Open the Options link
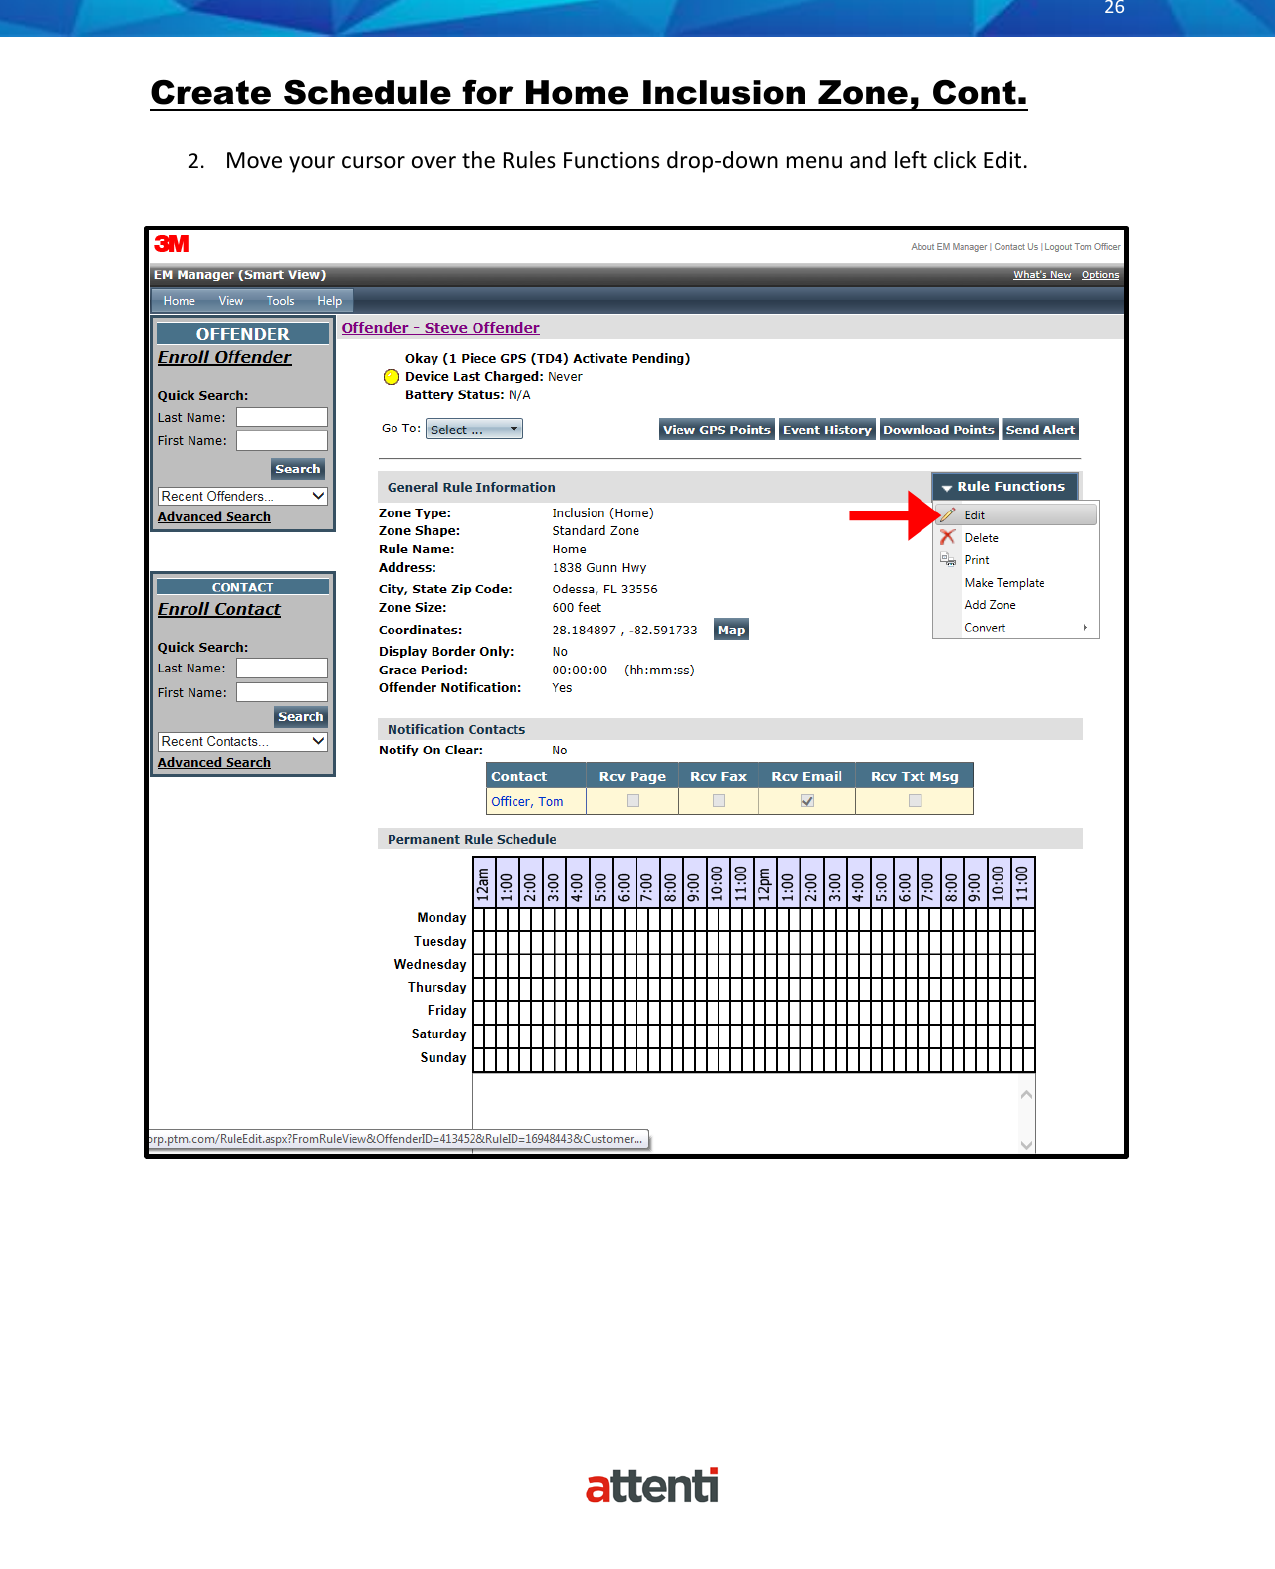Image resolution: width=1275 pixels, height=1569 pixels. click(1100, 275)
